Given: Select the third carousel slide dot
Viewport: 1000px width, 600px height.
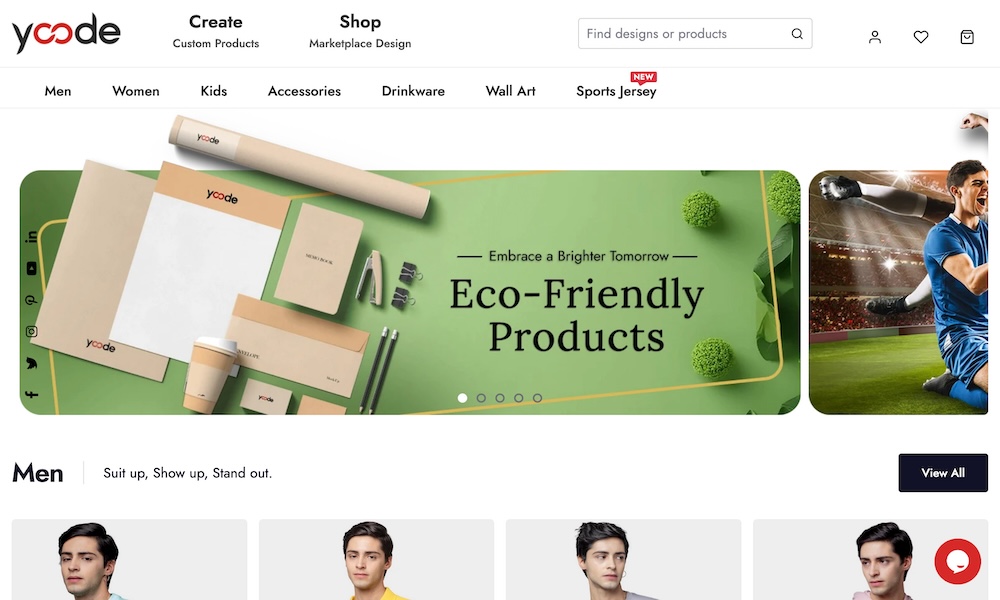Looking at the screenshot, I should coord(500,398).
